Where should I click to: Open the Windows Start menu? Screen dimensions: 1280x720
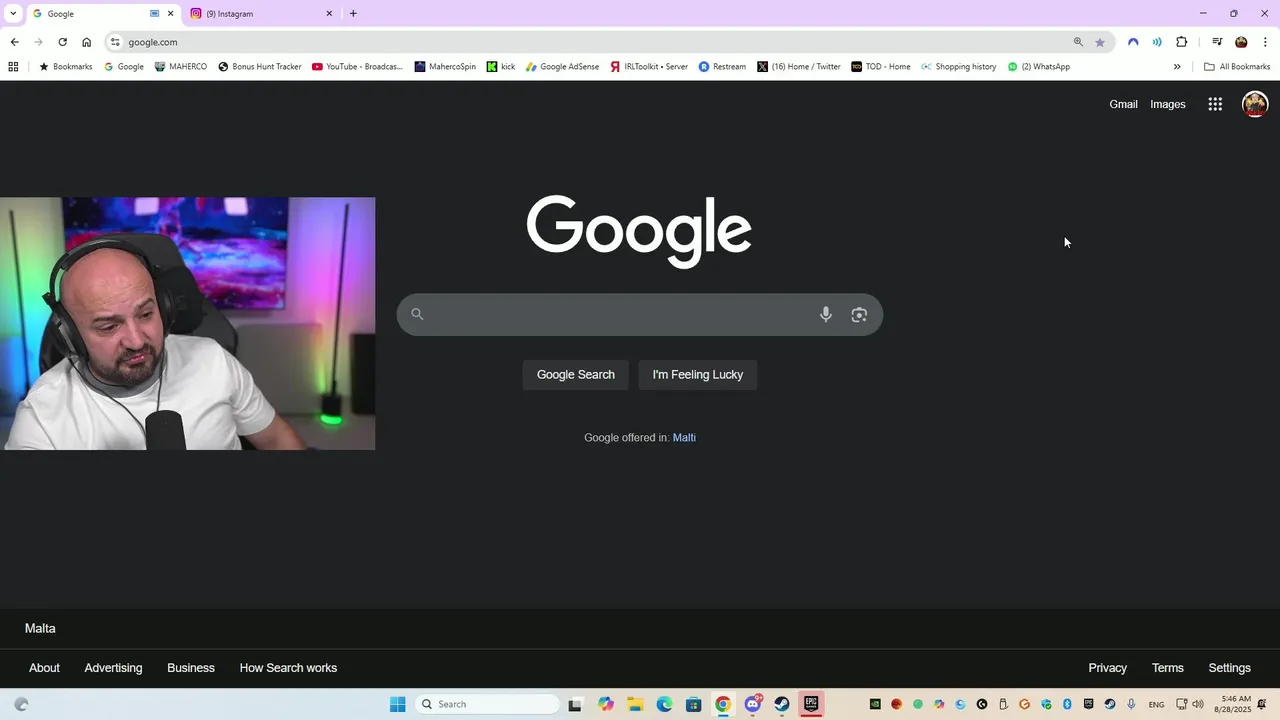tap(397, 704)
